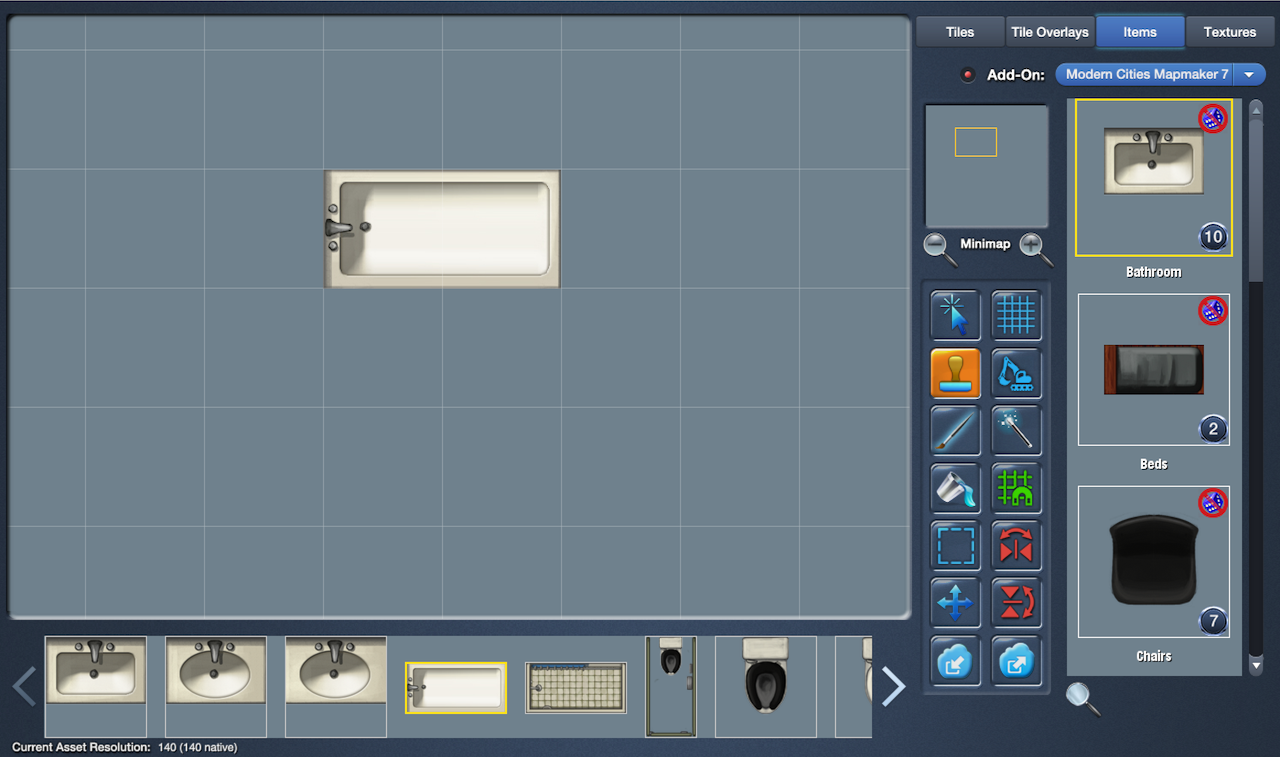
Task: Zoom in the minimap with plus magnifier
Action: pos(1034,247)
